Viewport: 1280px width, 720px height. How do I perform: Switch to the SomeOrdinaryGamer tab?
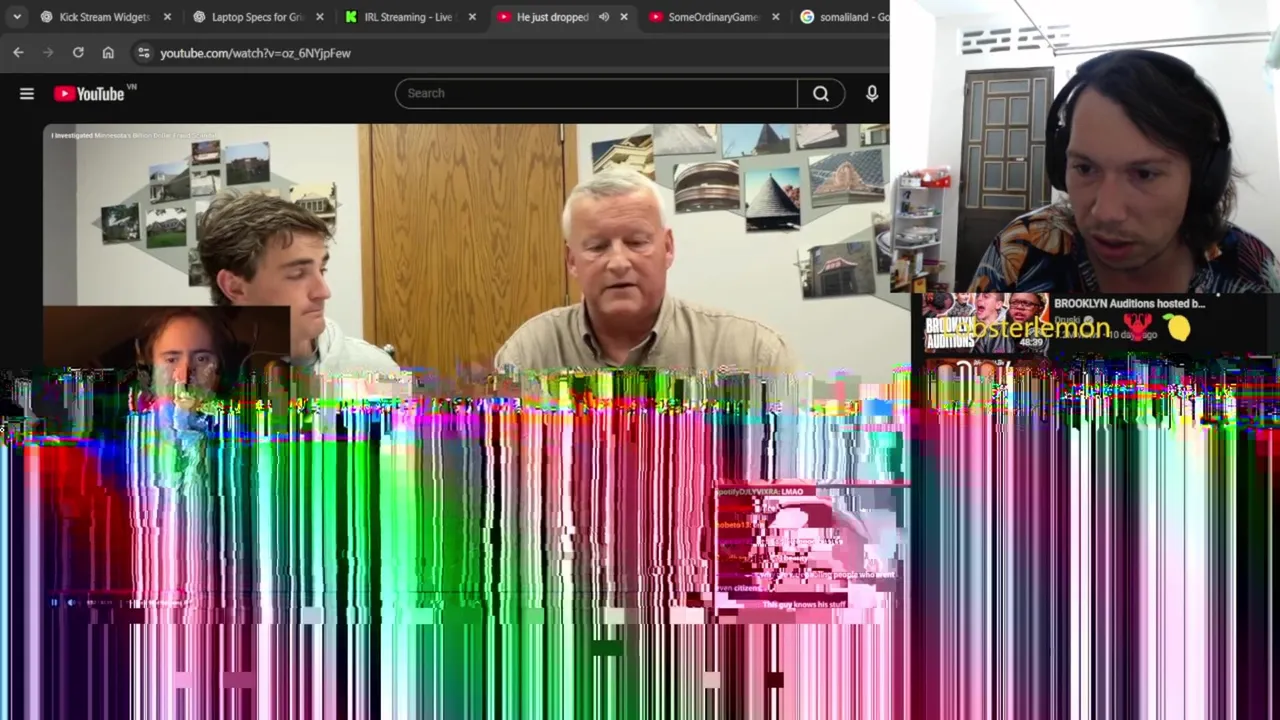(x=713, y=17)
